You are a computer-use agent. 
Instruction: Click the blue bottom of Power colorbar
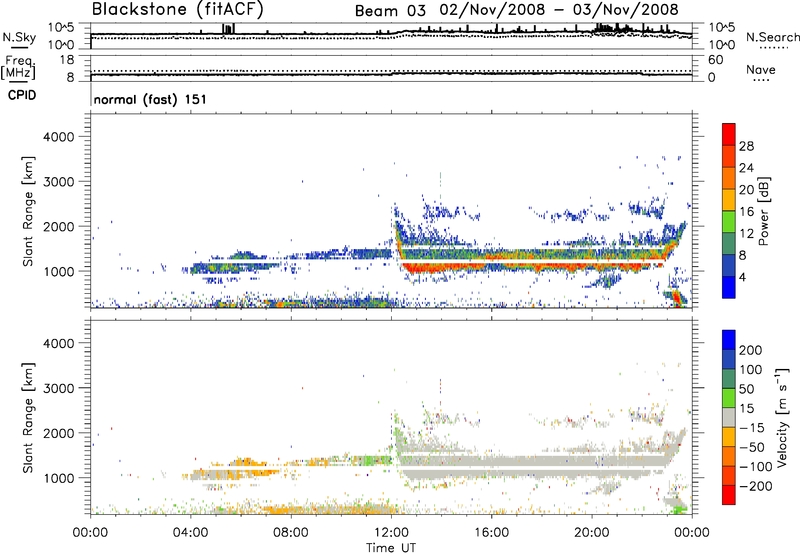729,287
